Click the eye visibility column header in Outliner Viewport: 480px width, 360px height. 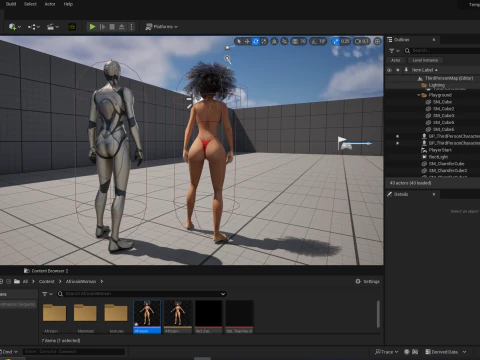(x=389, y=70)
